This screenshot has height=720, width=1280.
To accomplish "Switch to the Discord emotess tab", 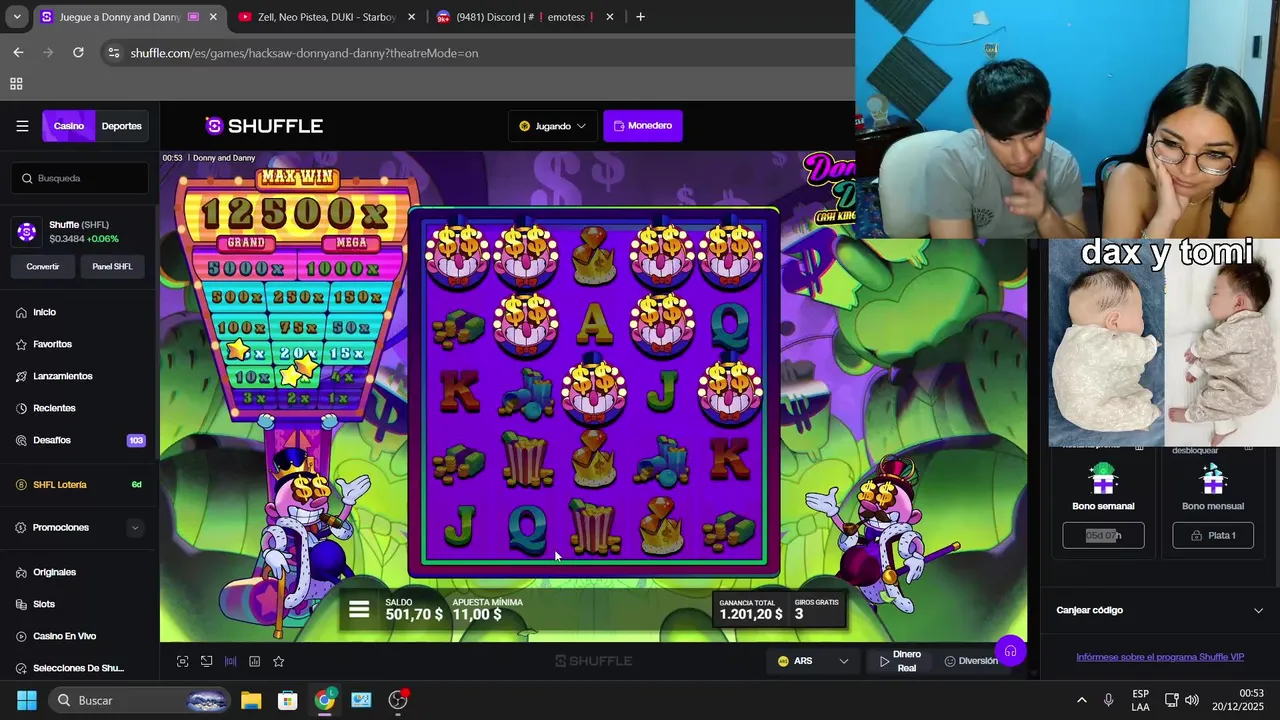I will coord(525,17).
